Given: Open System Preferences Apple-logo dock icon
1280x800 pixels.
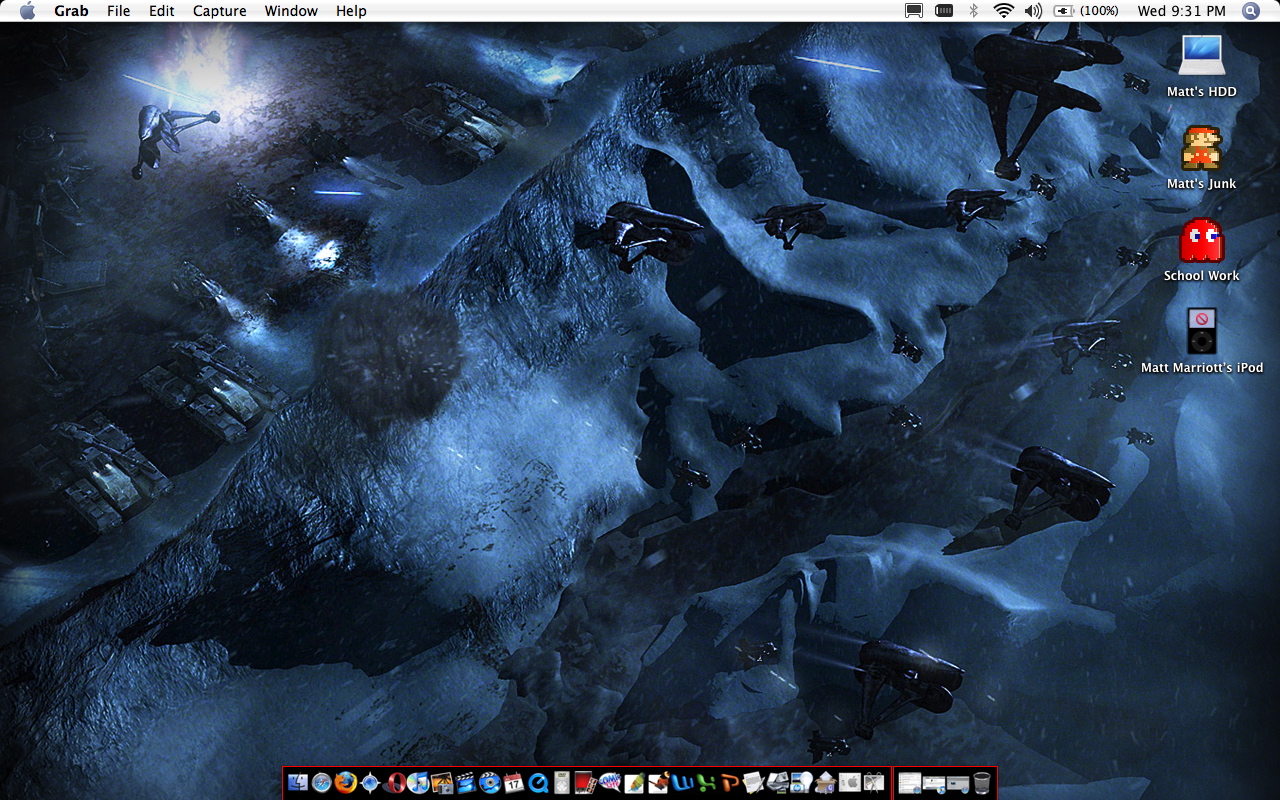Looking at the screenshot, I should 848,783.
